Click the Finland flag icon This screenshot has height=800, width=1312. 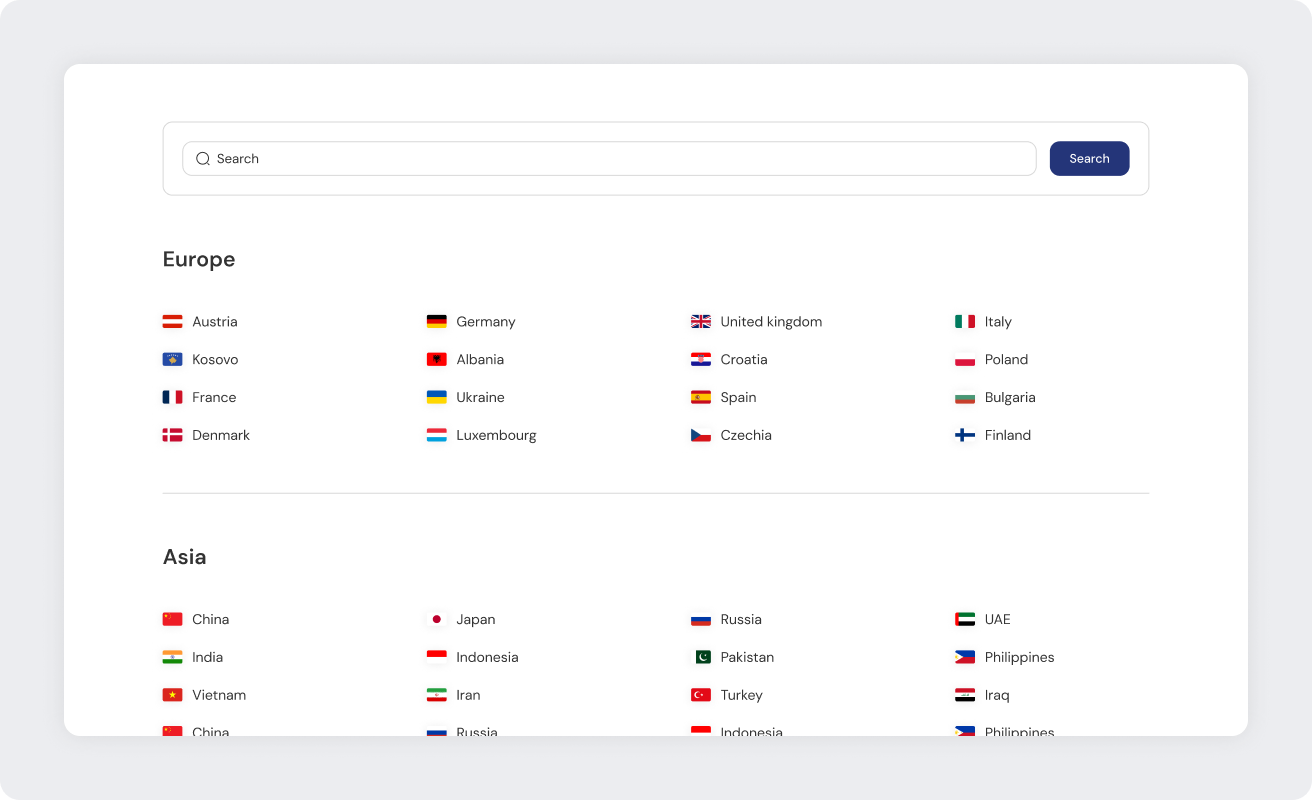(x=964, y=436)
